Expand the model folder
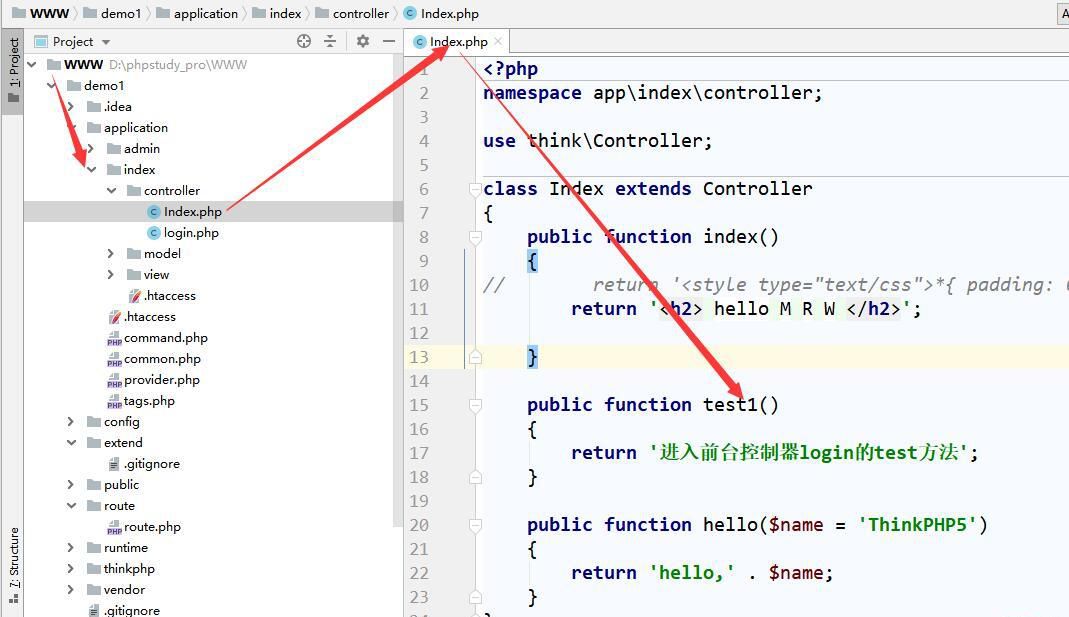Screen dimensions: 1069x617 pyautogui.click(x=111, y=254)
